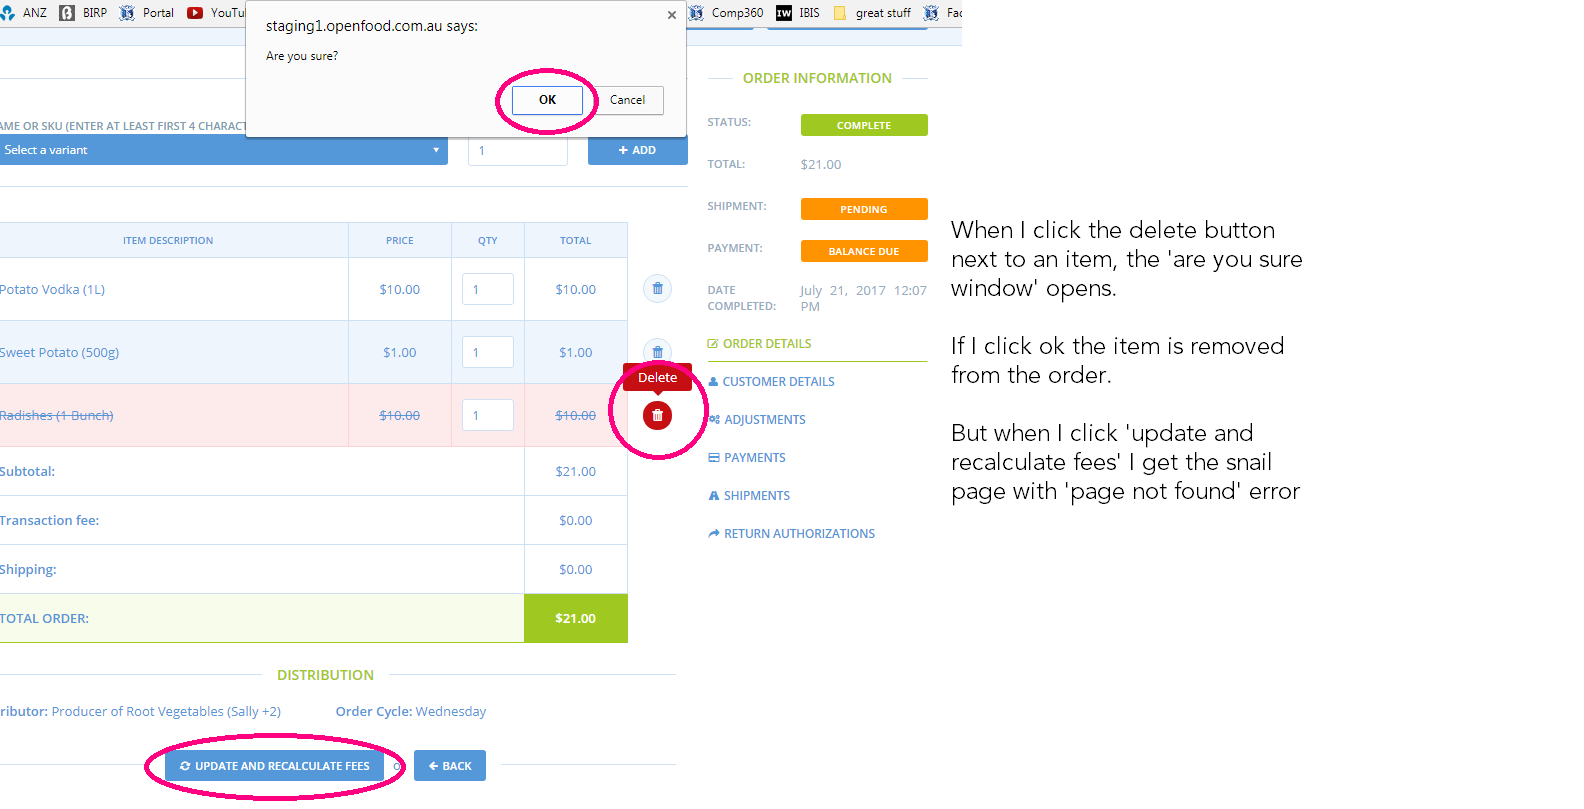Screen dimensions: 1584x809
Task: Click the Subtotal $21.00 value
Action: pos(576,471)
